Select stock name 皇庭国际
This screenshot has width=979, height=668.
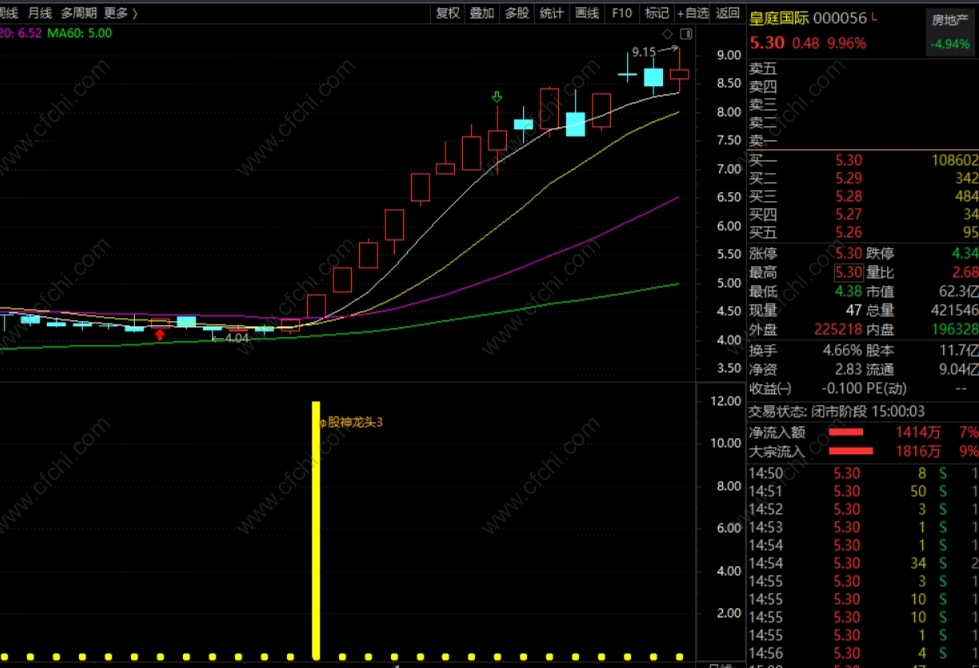pyautogui.click(x=779, y=18)
